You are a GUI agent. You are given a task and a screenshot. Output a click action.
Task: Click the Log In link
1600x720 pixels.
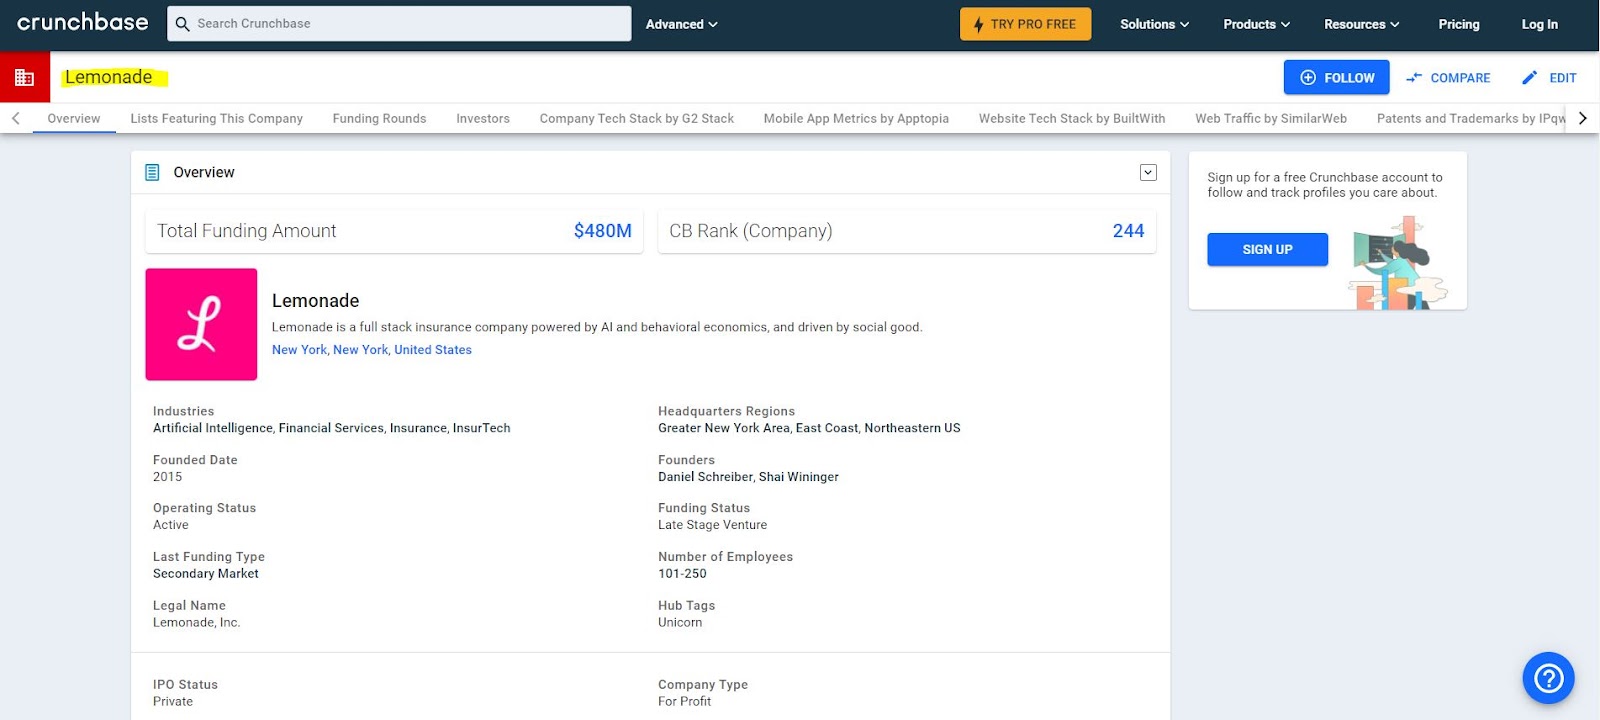pyautogui.click(x=1540, y=24)
